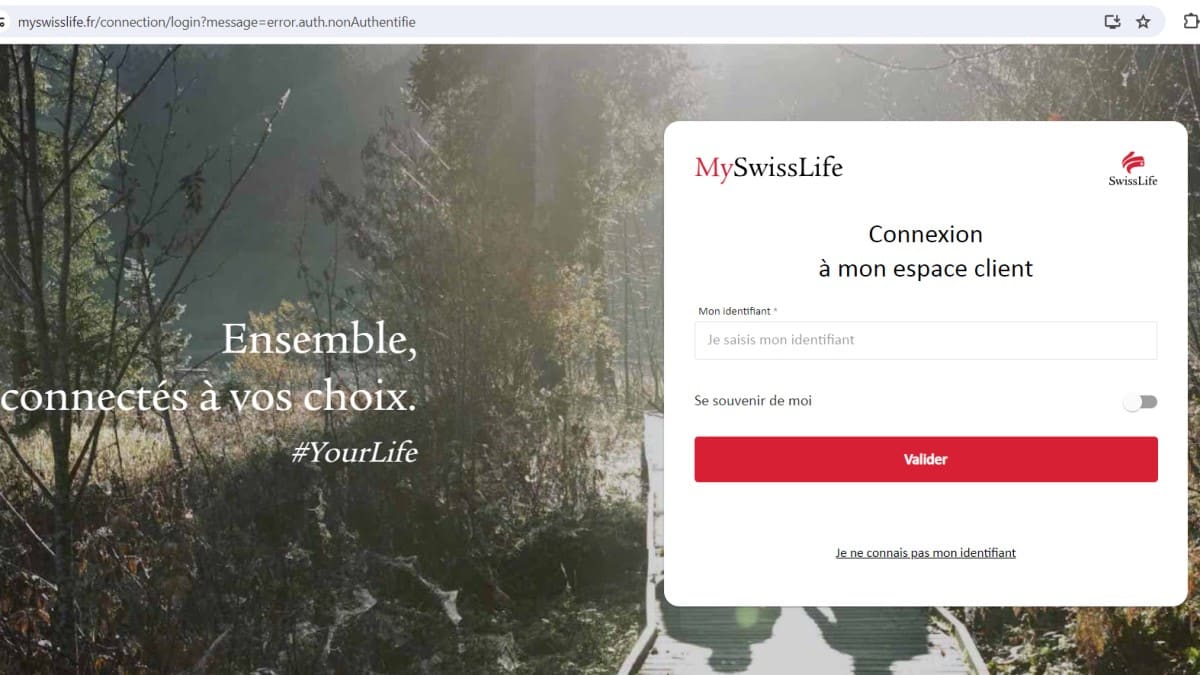
Task: Click the install app icon in address bar
Action: (1112, 21)
